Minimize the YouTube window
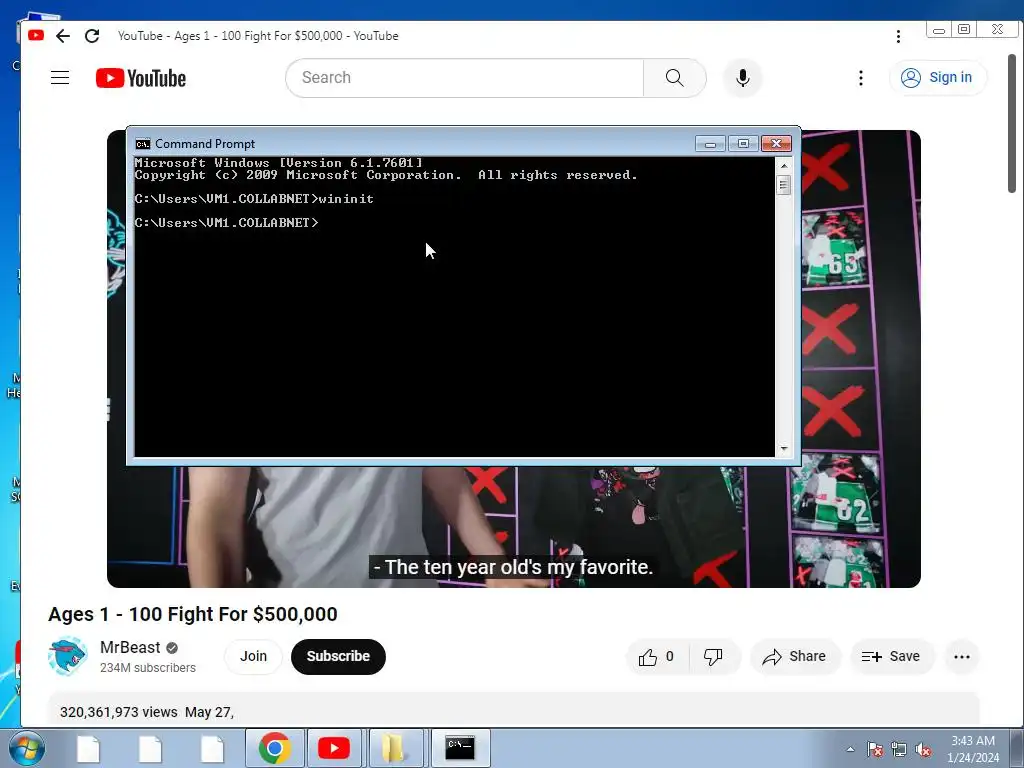The width and height of the screenshot is (1024, 768). [938, 29]
